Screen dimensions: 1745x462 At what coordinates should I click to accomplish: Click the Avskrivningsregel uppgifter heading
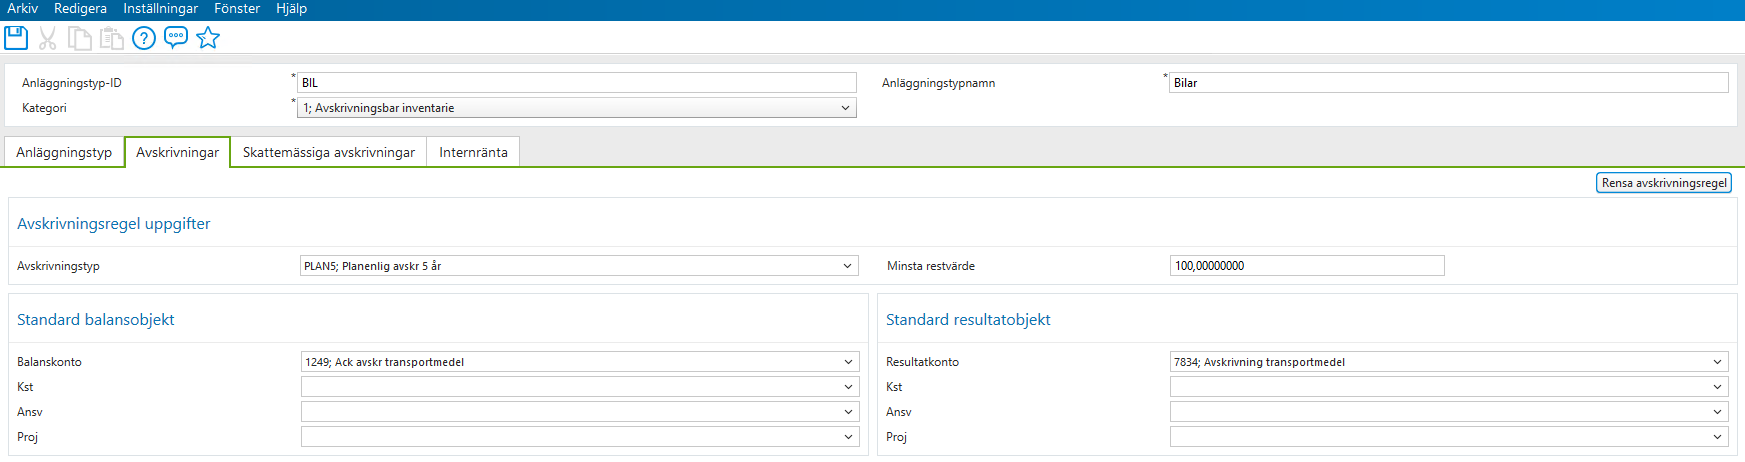click(x=114, y=224)
